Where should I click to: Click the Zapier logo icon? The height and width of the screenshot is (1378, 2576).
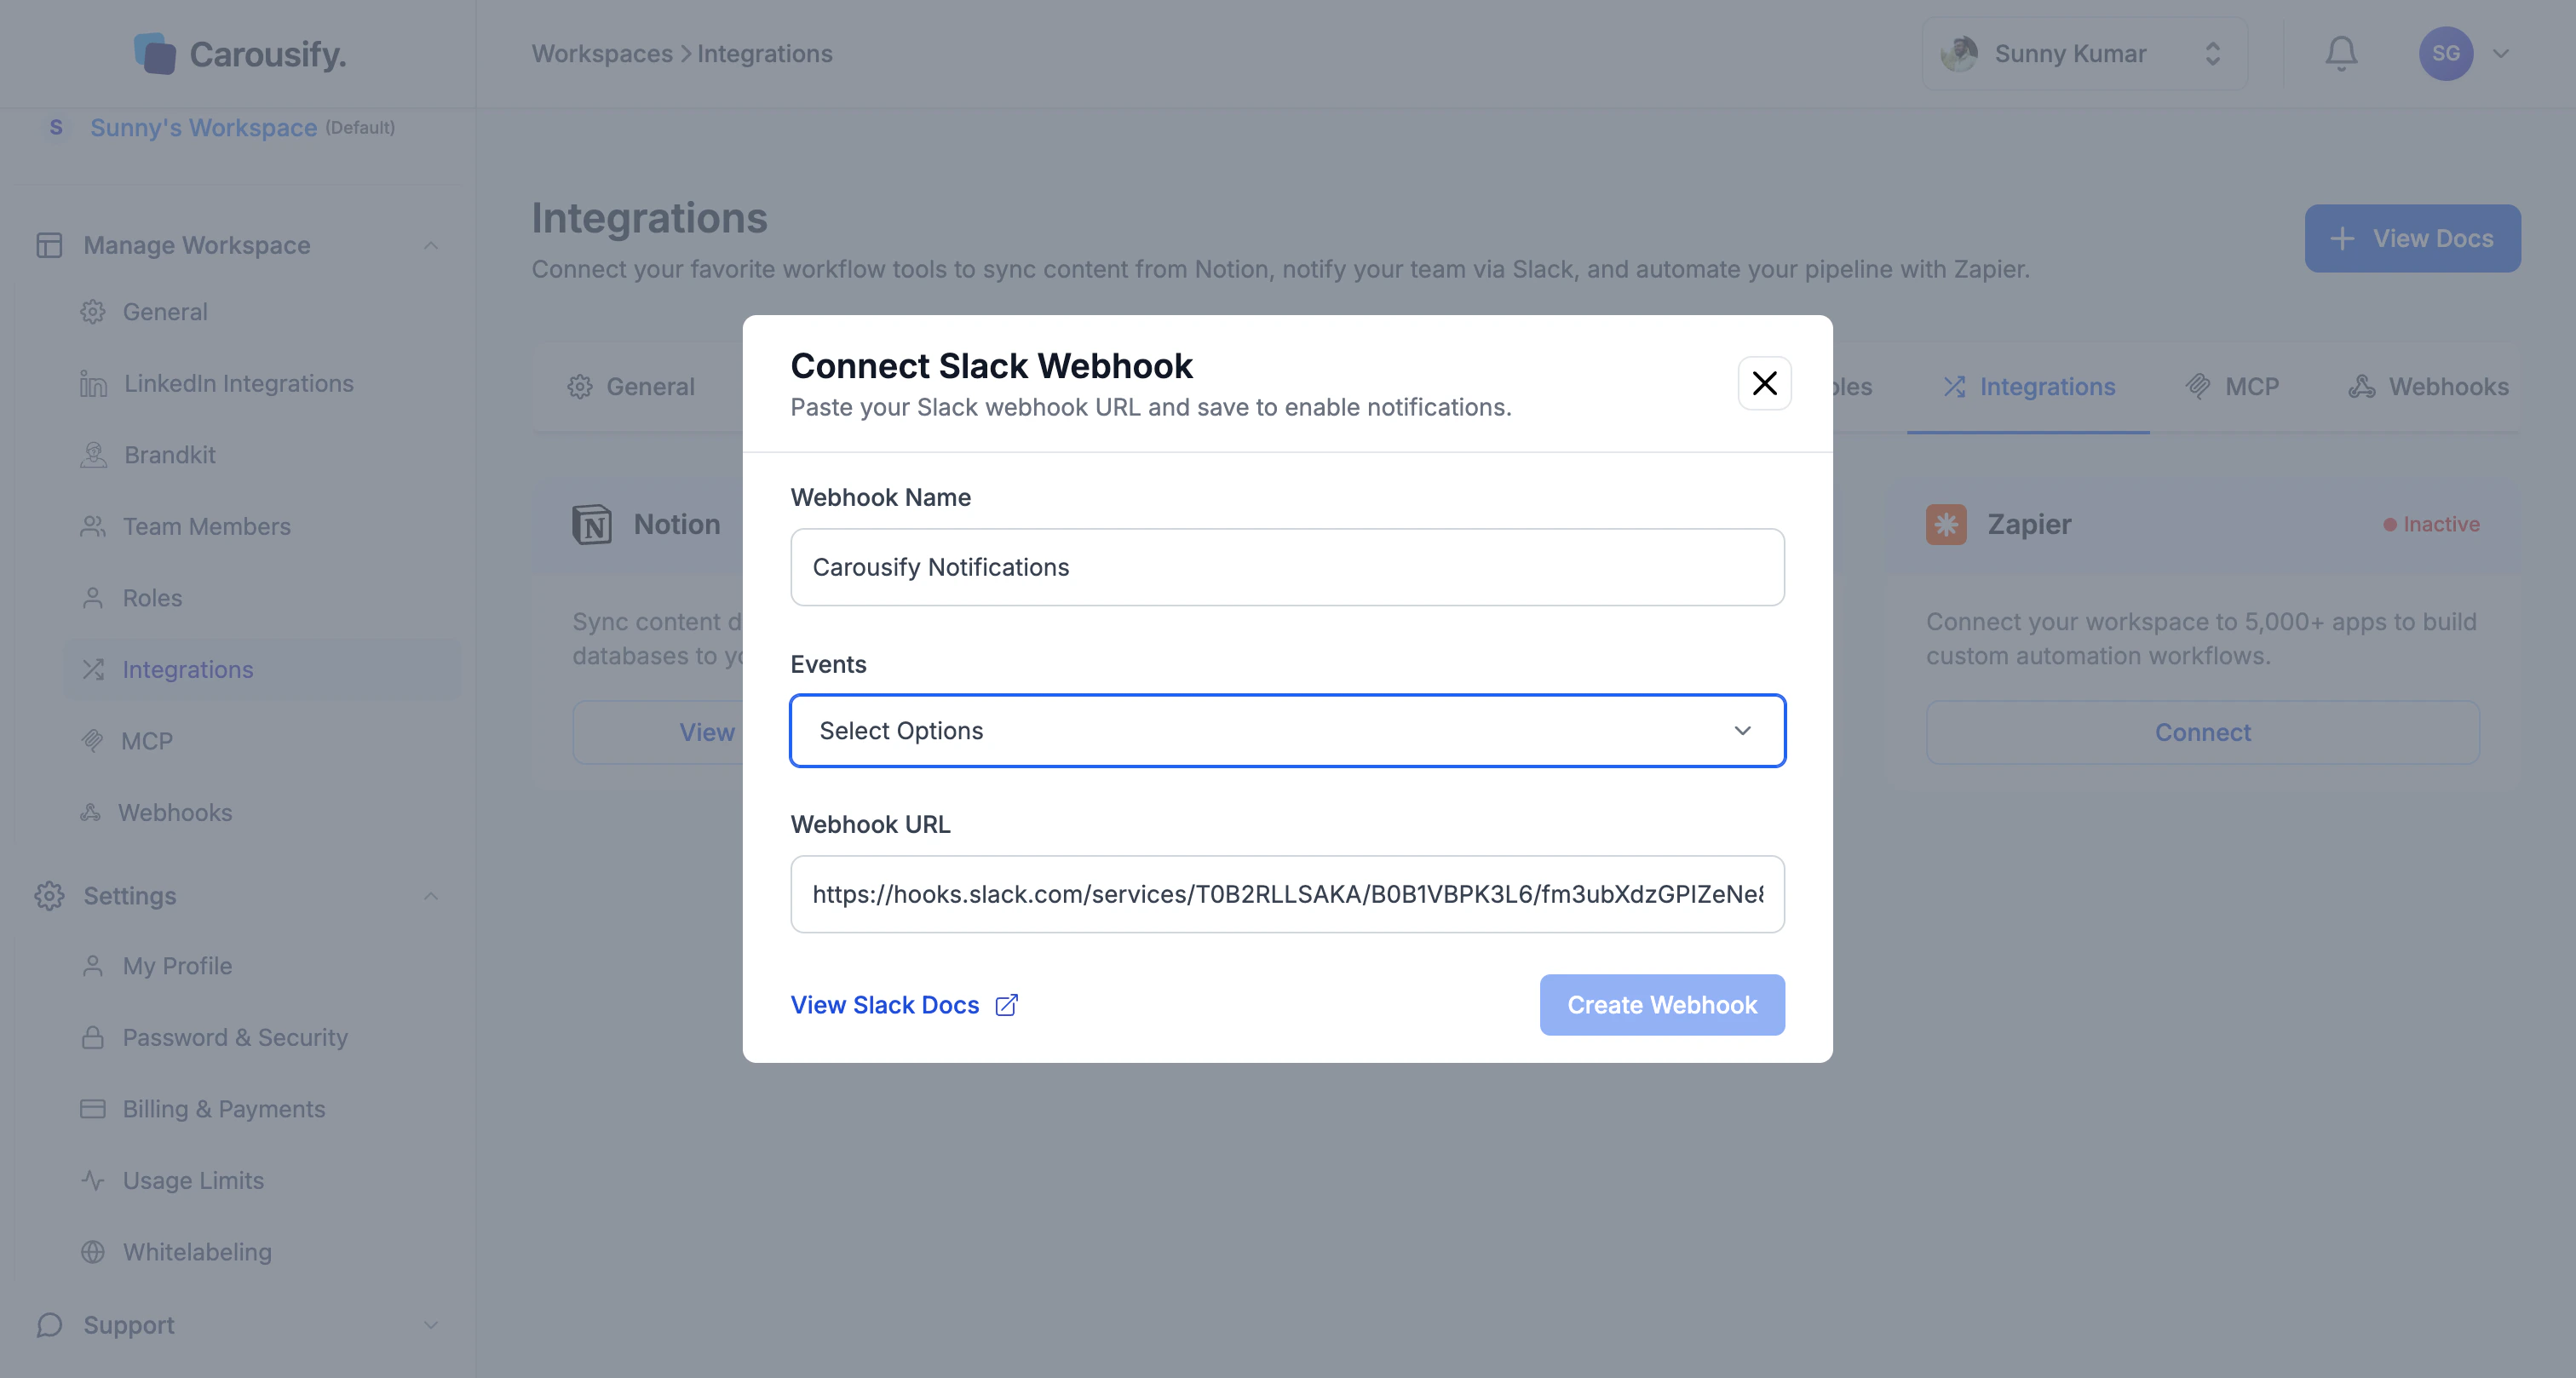pyautogui.click(x=1946, y=525)
